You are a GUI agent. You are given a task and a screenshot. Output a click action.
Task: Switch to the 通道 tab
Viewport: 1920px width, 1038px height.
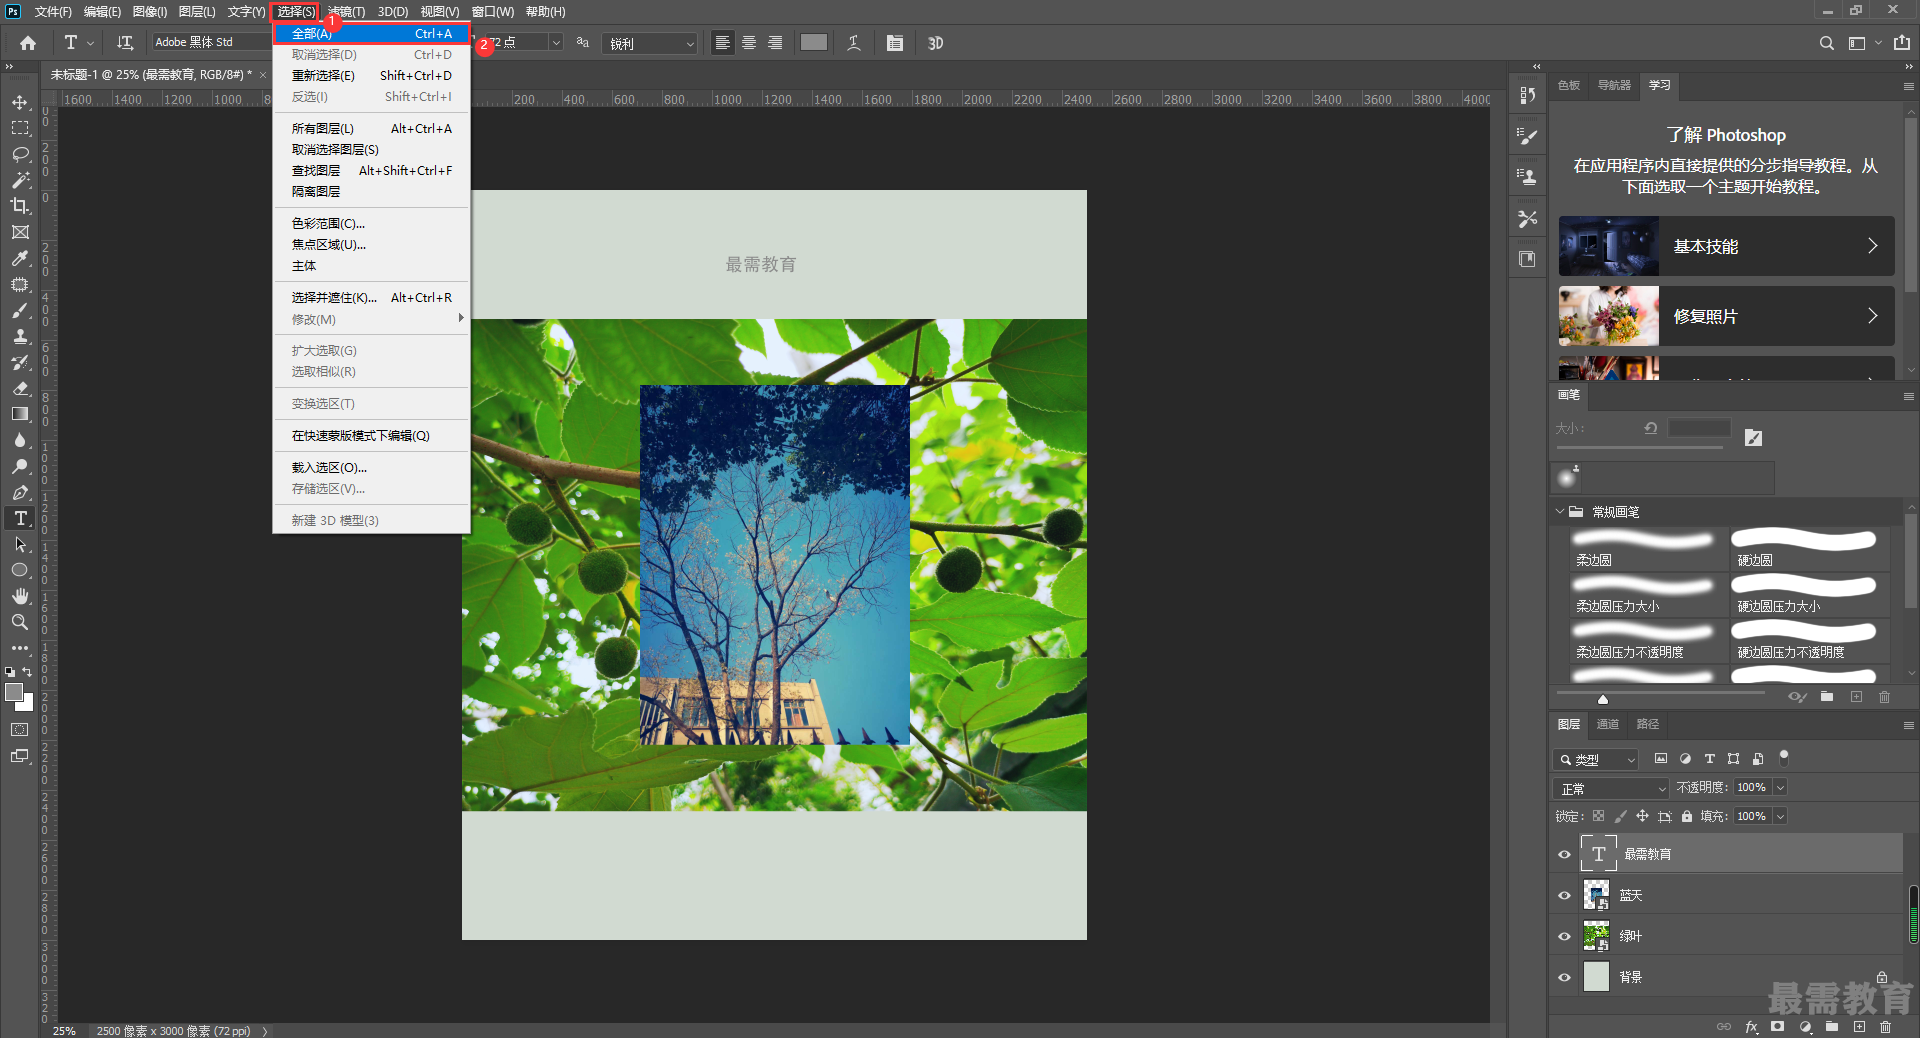coord(1608,724)
